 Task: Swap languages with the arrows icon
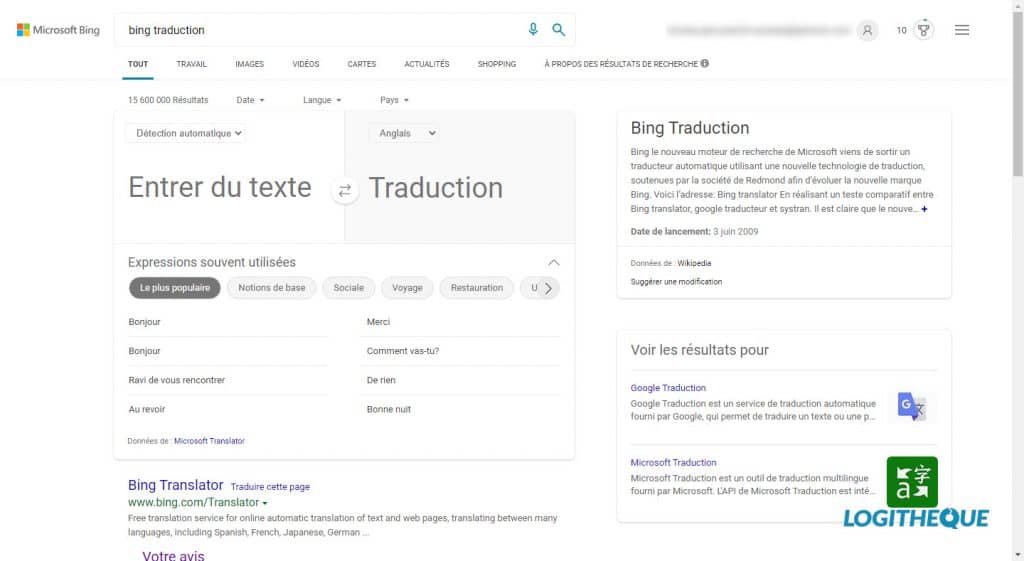point(345,190)
